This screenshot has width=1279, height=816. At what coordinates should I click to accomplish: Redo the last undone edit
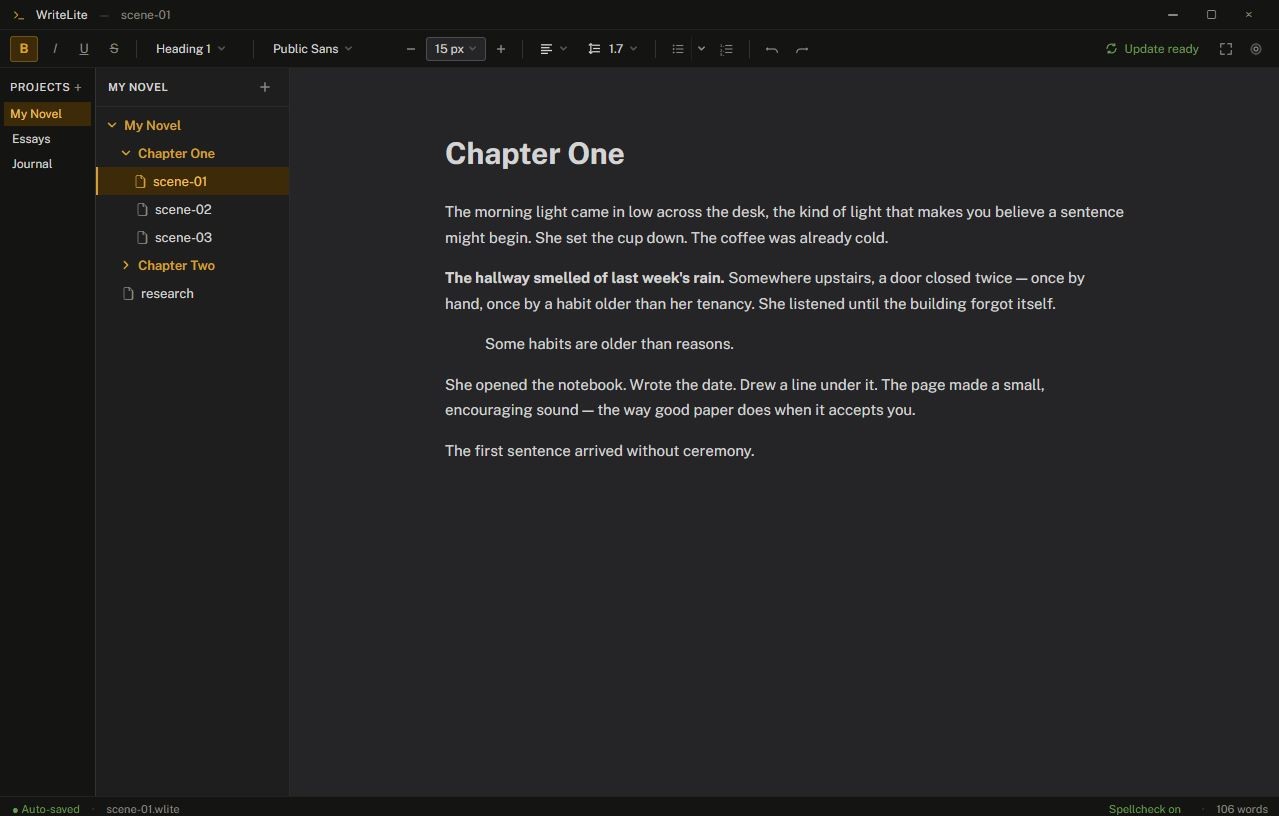point(802,48)
